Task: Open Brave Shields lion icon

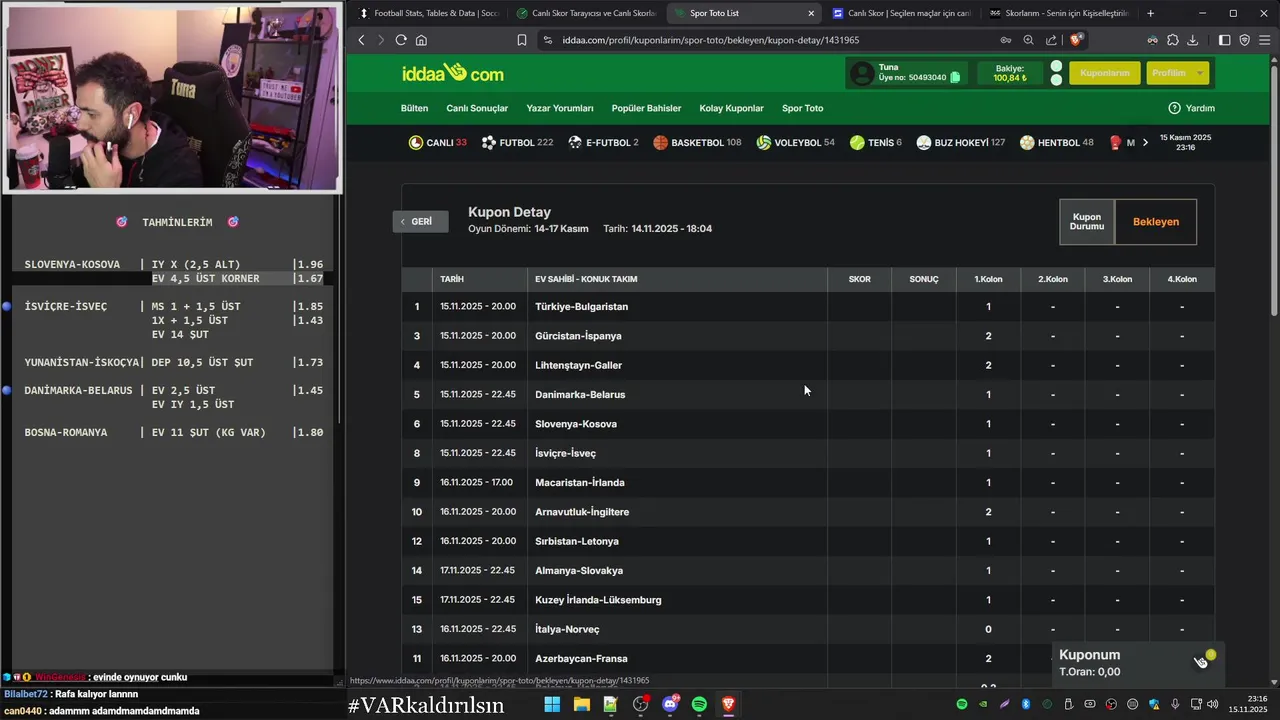Action: (x=1076, y=40)
